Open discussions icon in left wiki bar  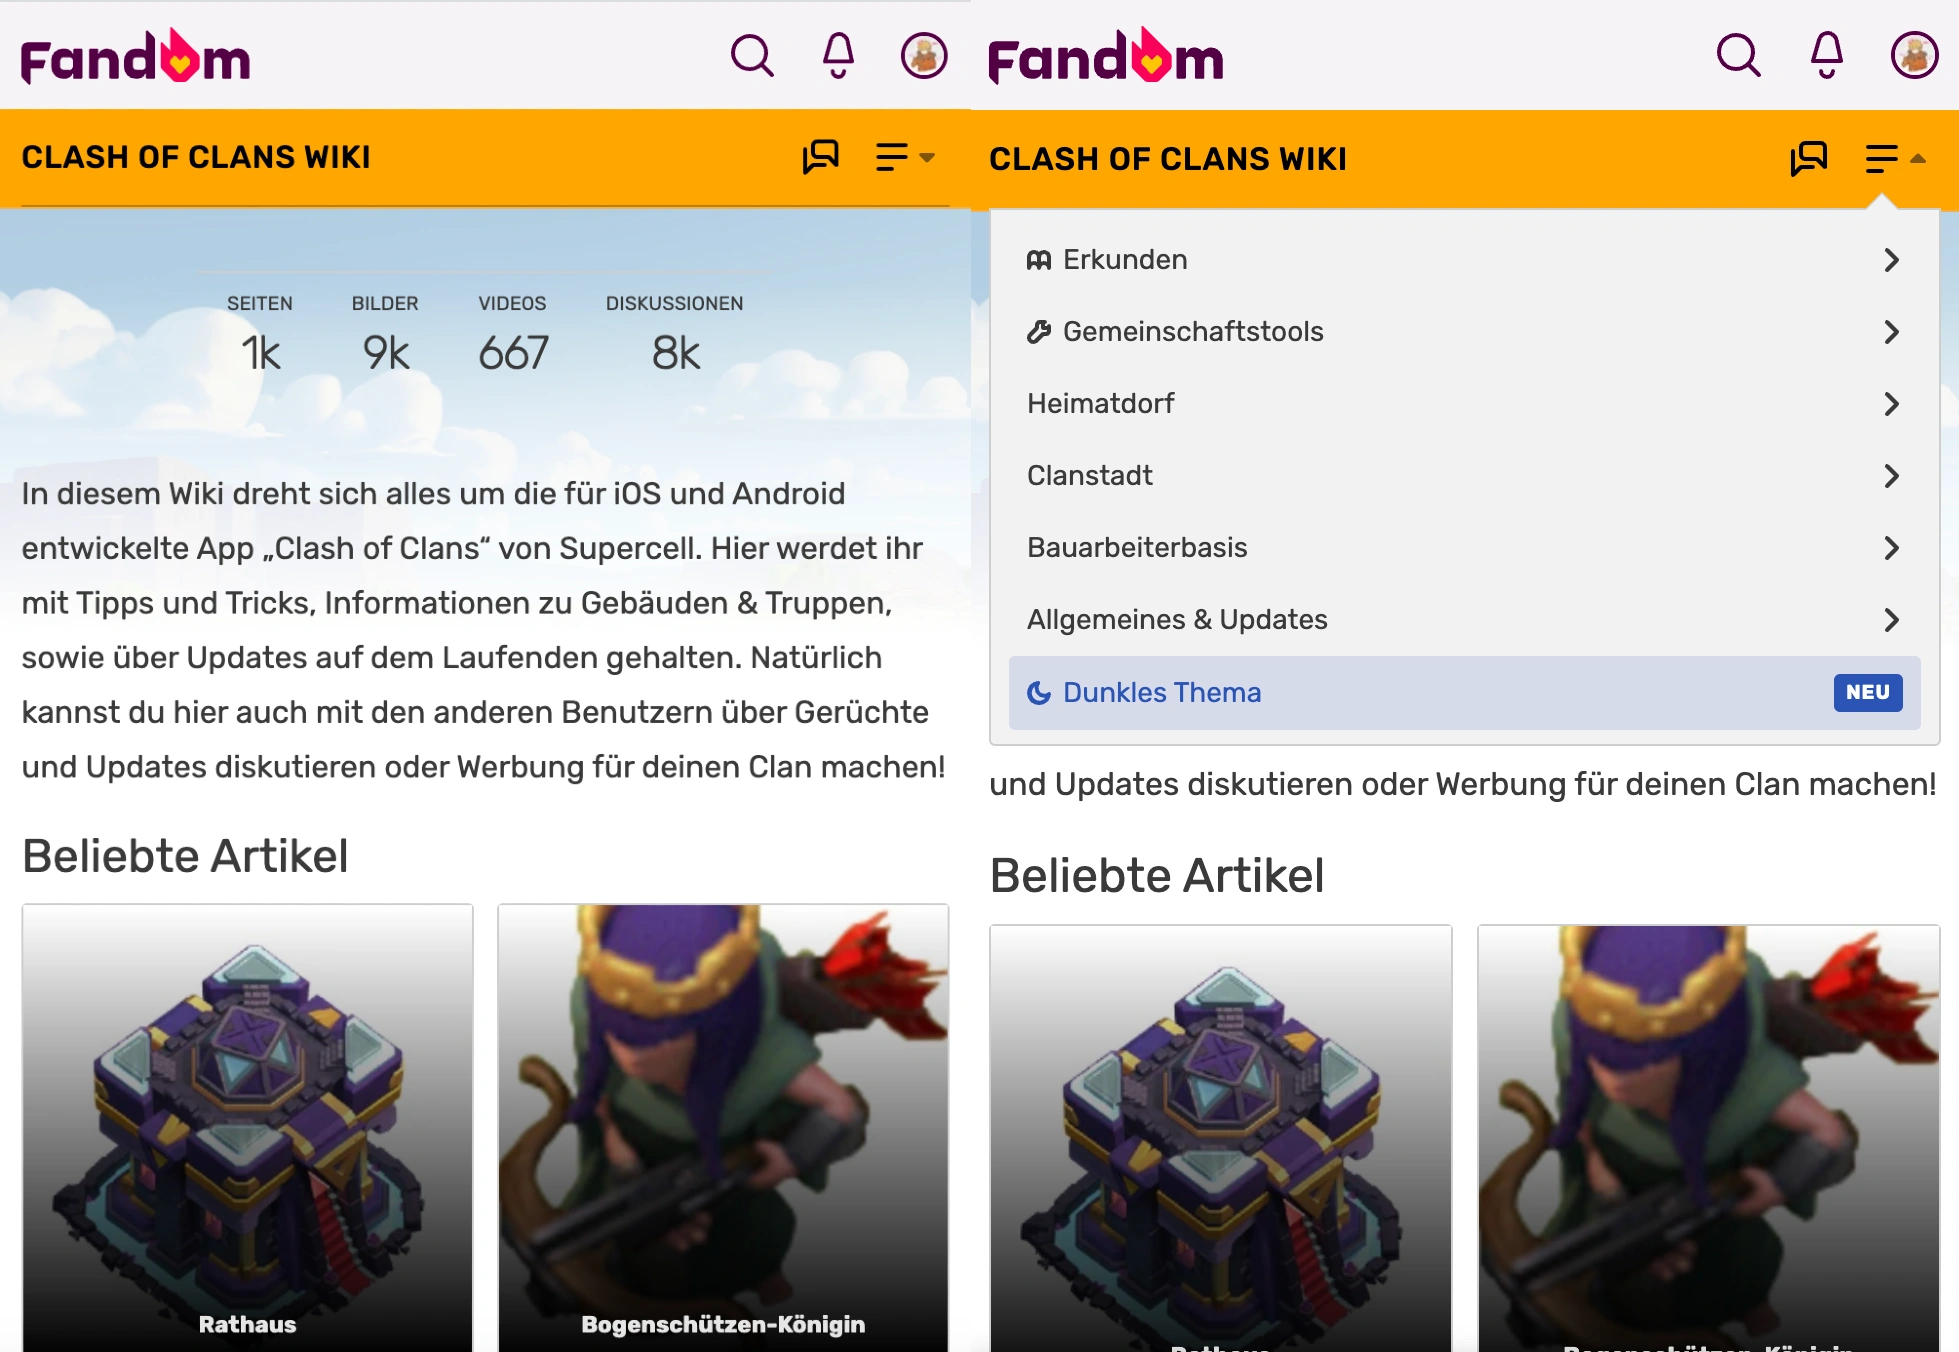pyautogui.click(x=820, y=157)
